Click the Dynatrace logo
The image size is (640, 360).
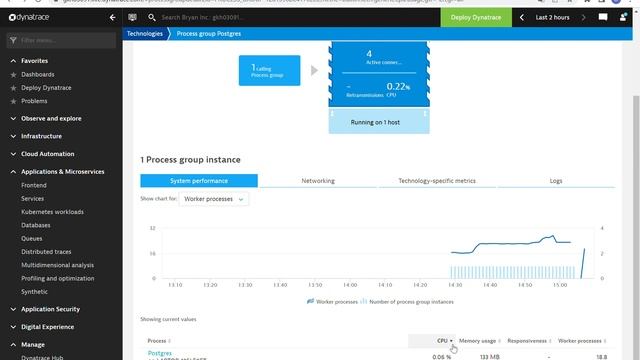tap(29, 17)
